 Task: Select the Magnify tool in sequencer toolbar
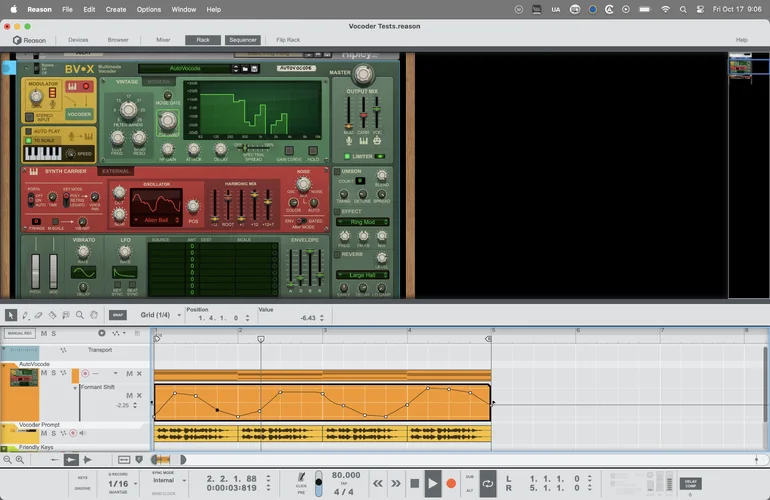tap(80, 315)
